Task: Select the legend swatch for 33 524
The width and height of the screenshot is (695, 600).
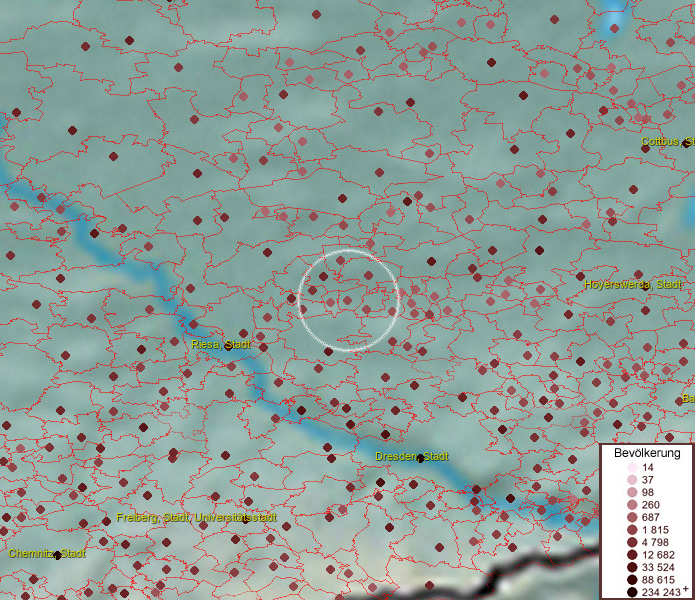Action: coord(631,567)
